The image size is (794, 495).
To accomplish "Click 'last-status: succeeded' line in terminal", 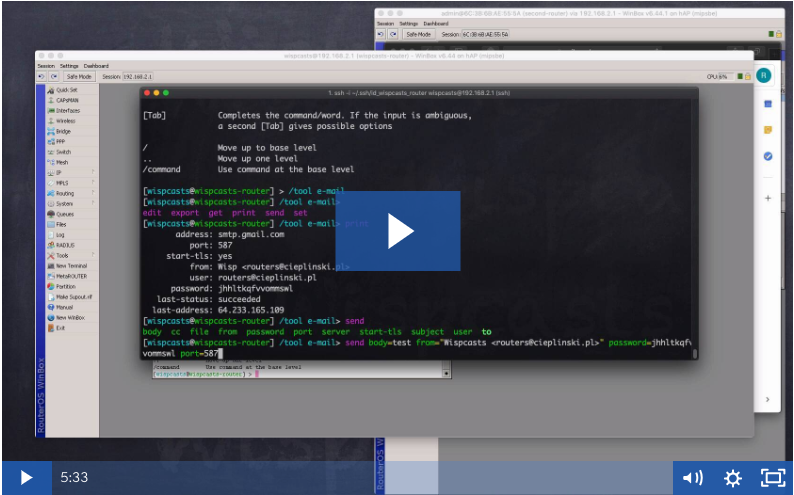I will [x=209, y=299].
